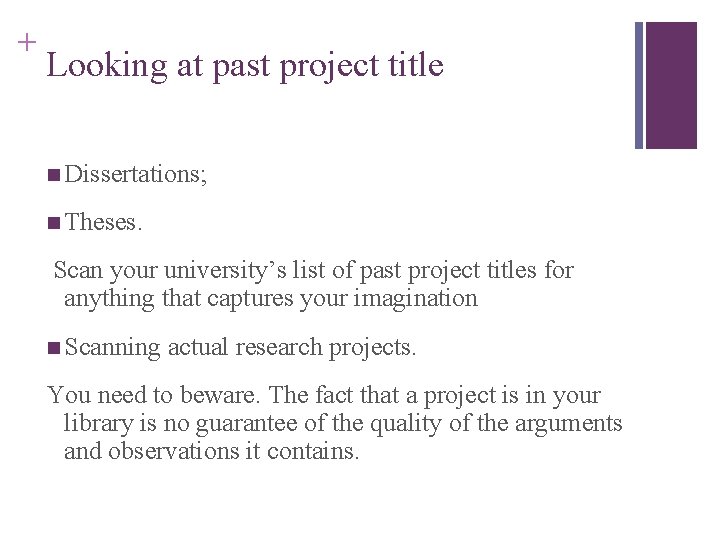The height and width of the screenshot is (540, 720).
Task: Click the thin blue vertical bar
Action: pyautogui.click(x=639, y=85)
